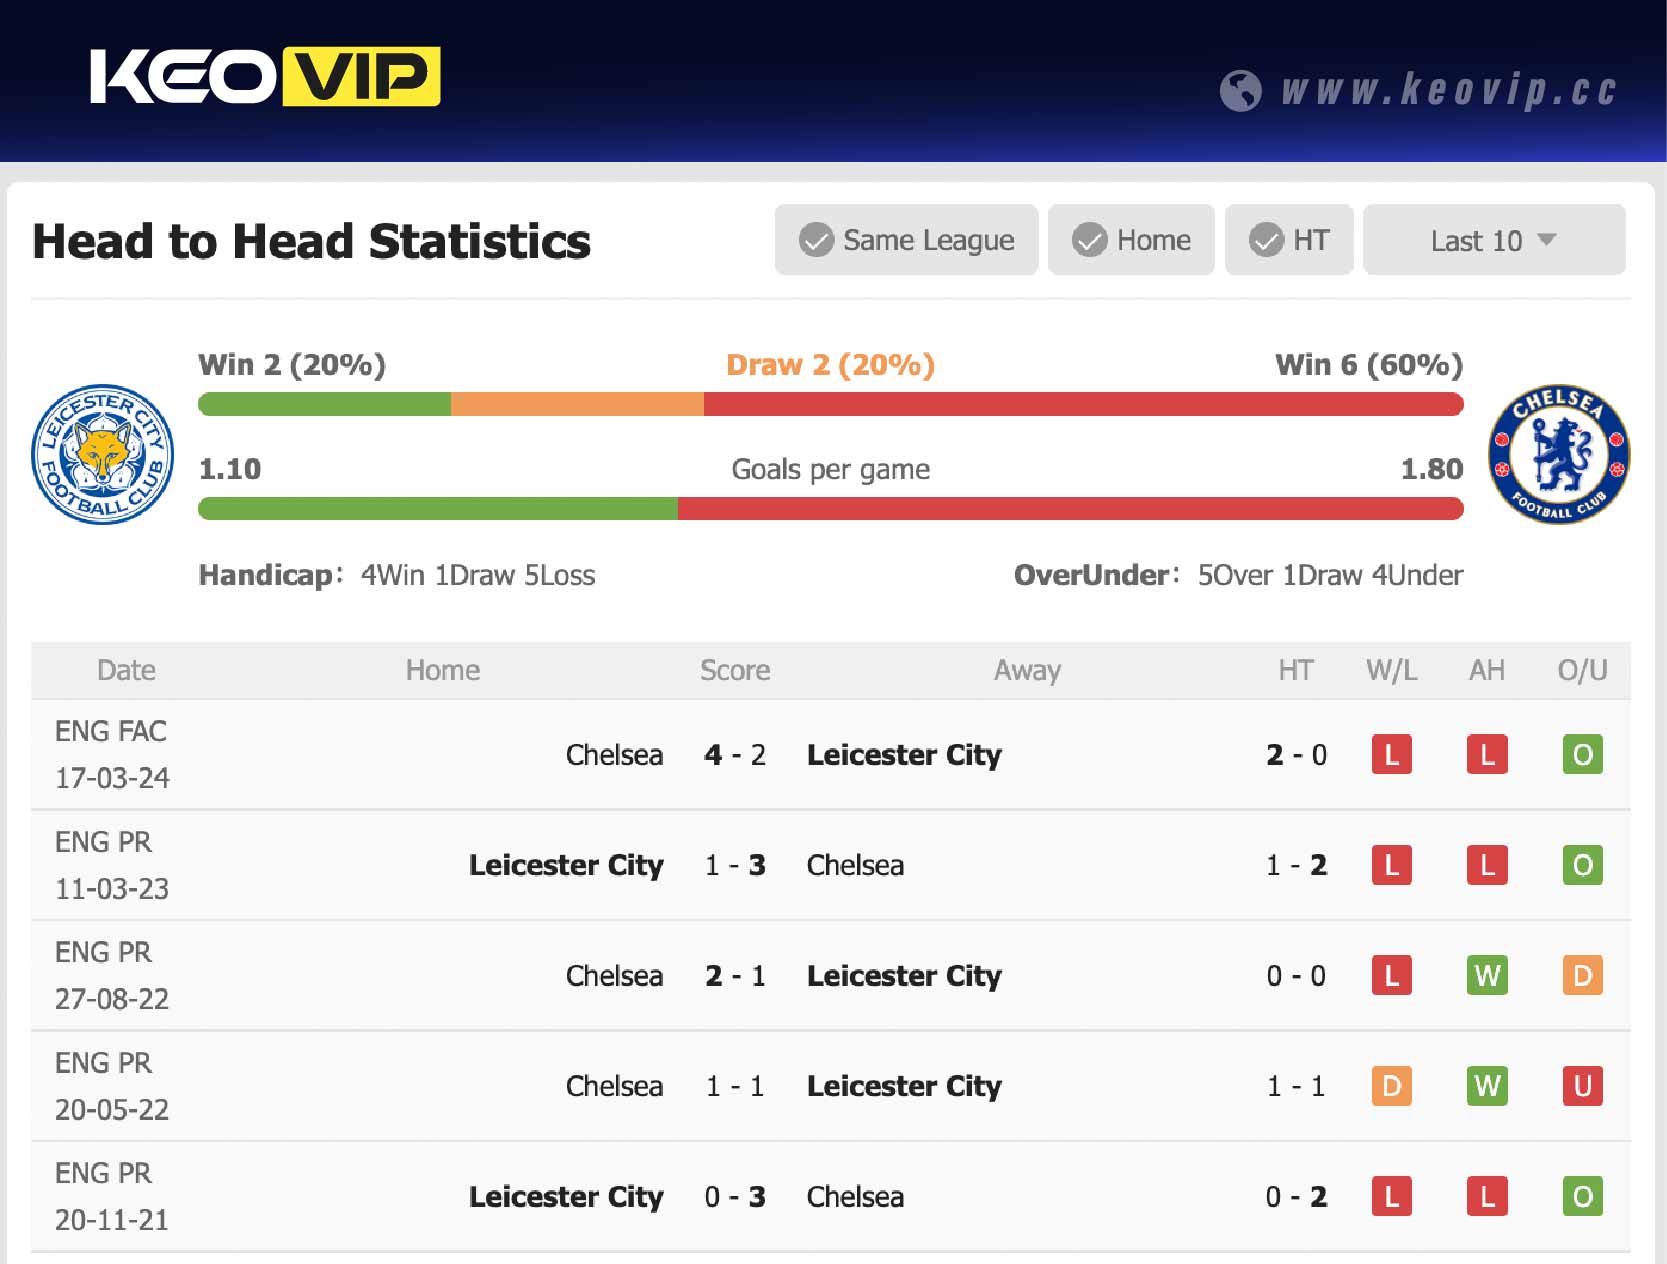Click the globe icon beside the website URL
Screen dimensions: 1667x1264
point(1240,91)
